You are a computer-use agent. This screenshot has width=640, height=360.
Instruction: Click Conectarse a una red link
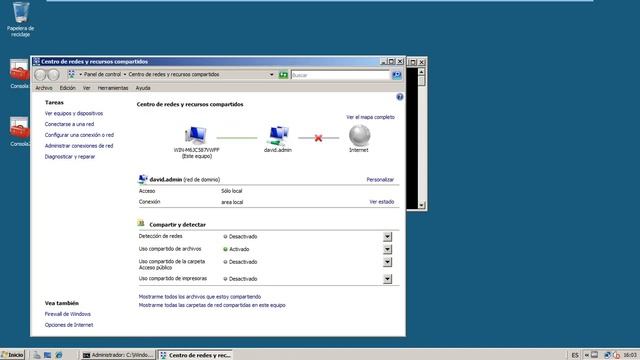click(x=69, y=124)
